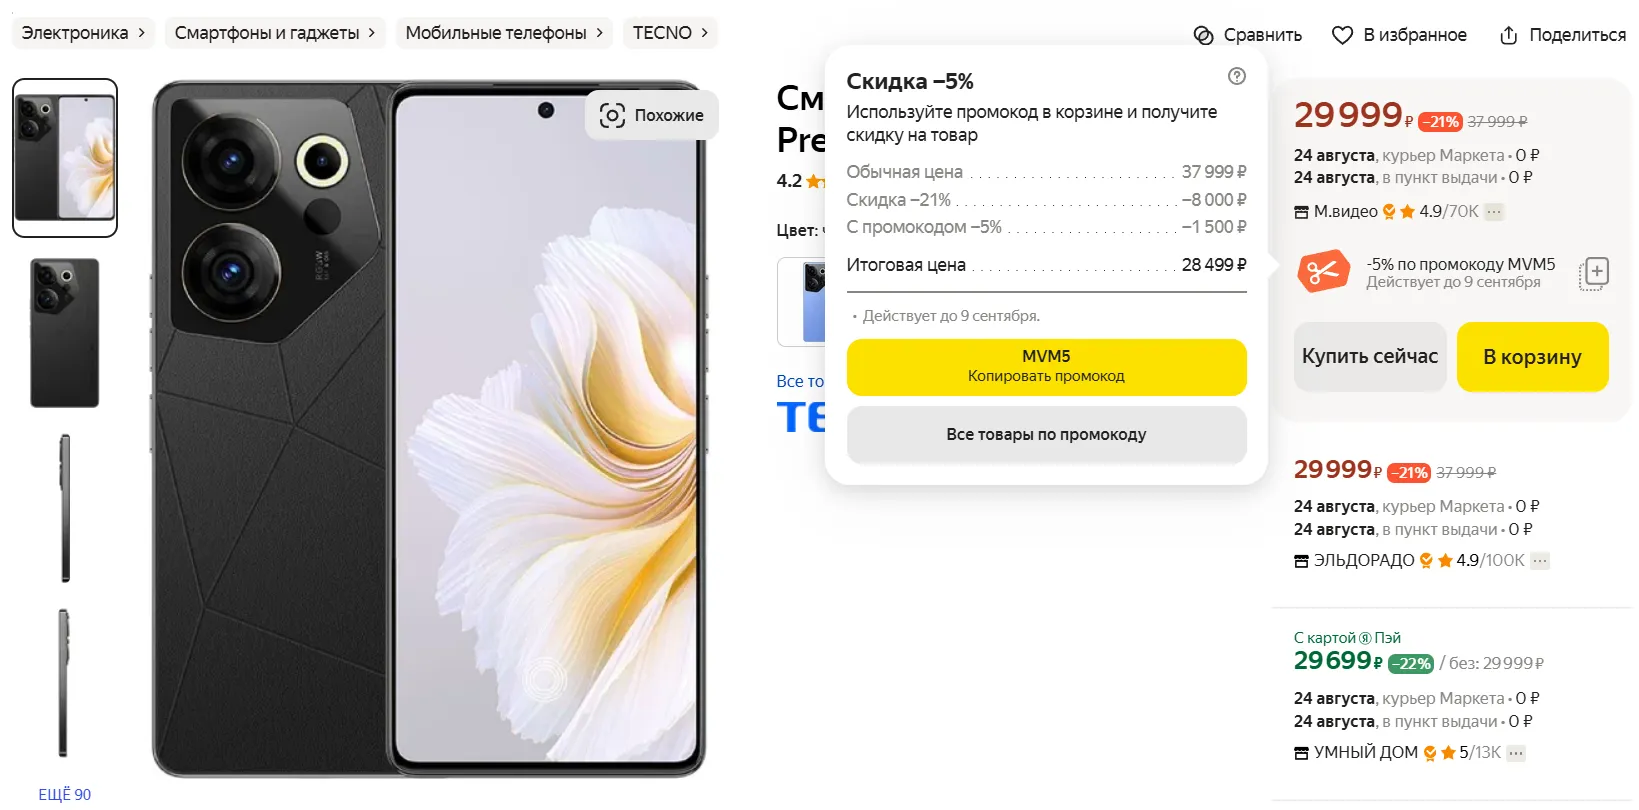This screenshot has height=810, width=1639.
Task: Open the М.видео offer more-options dots
Action: 1494,212
